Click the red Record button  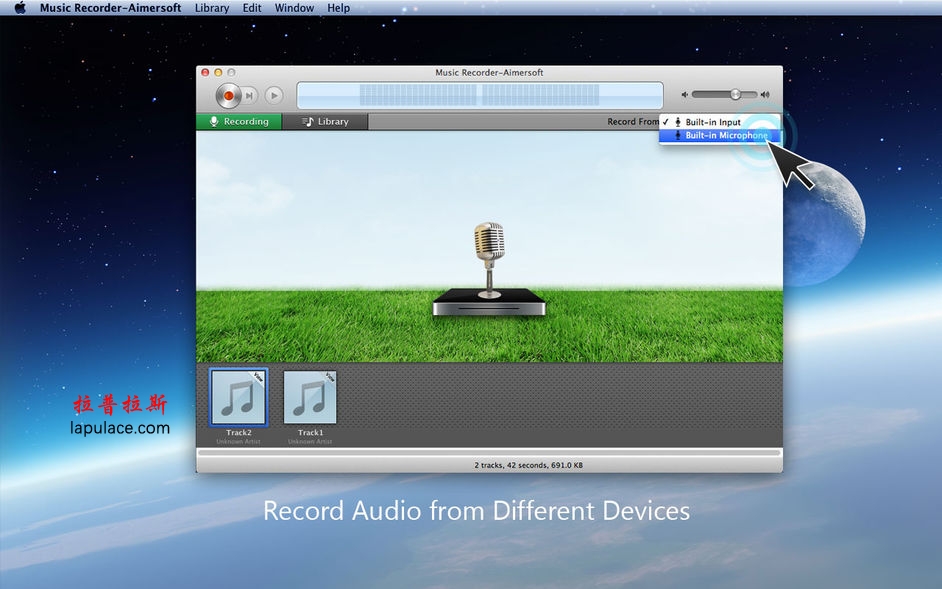(x=228, y=96)
